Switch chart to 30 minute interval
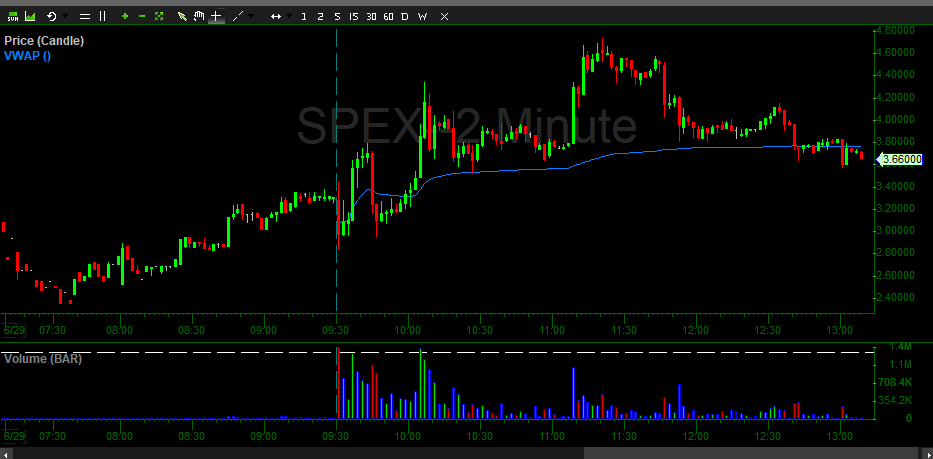The height and width of the screenshot is (459, 933). [x=371, y=17]
